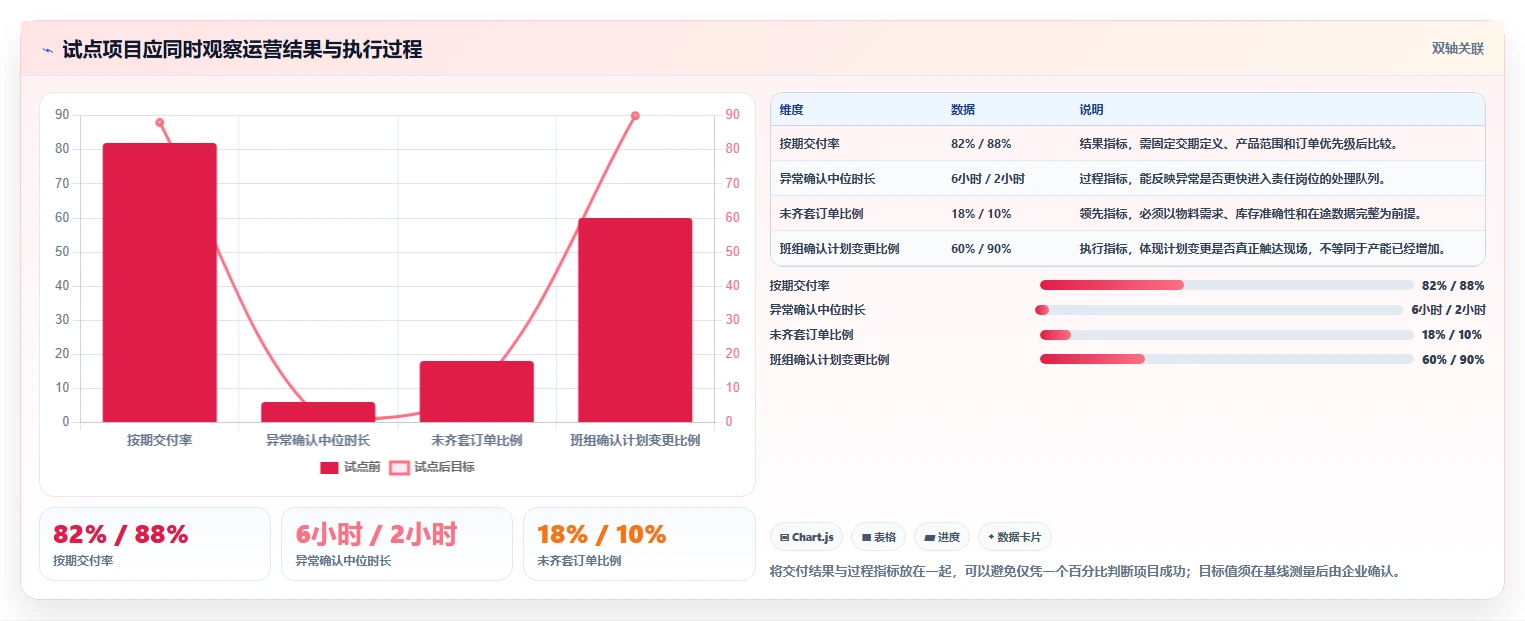
Task: Click the lightning icon beside the title
Action: point(47,50)
